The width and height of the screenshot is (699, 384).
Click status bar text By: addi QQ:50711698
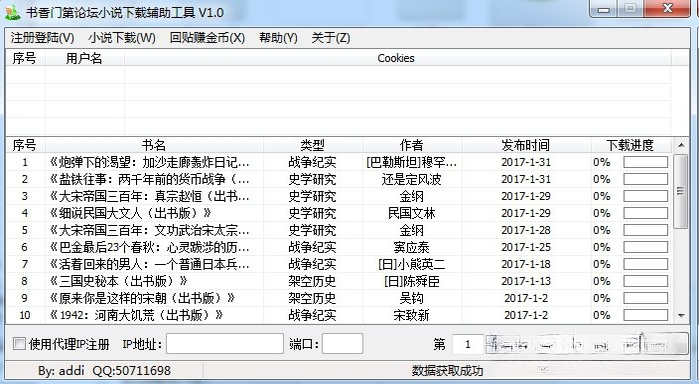click(104, 370)
